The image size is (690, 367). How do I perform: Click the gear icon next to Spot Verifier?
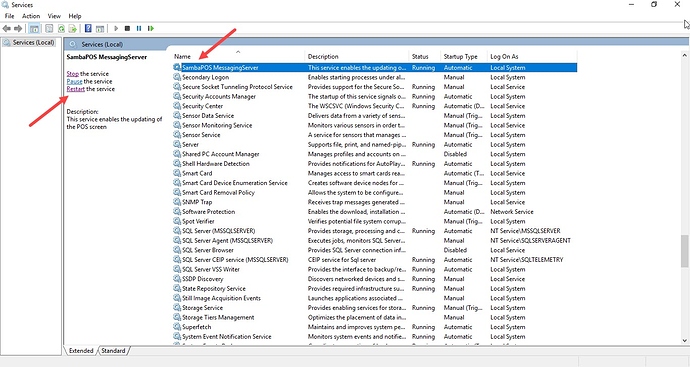point(177,221)
